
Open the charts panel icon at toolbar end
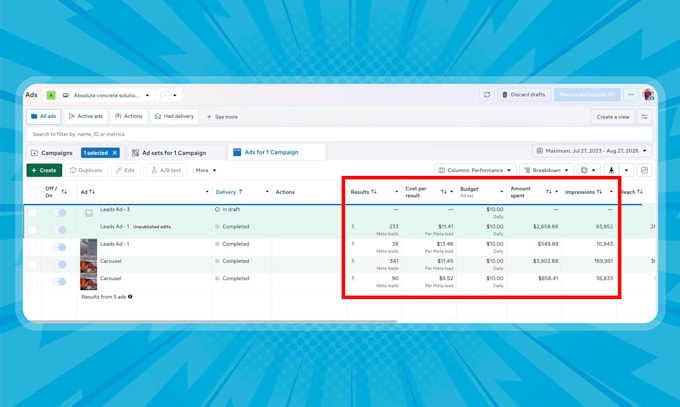tap(644, 170)
